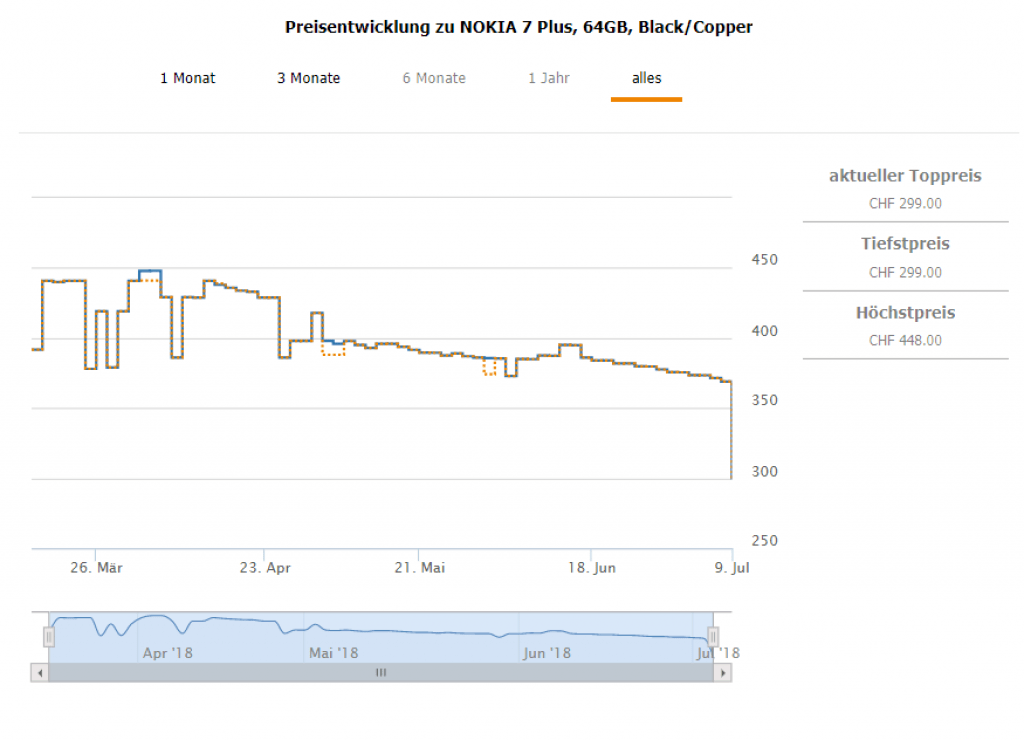This screenshot has width=1024, height=740.
Task: Click the Höchstpreis heading
Action: 905,313
